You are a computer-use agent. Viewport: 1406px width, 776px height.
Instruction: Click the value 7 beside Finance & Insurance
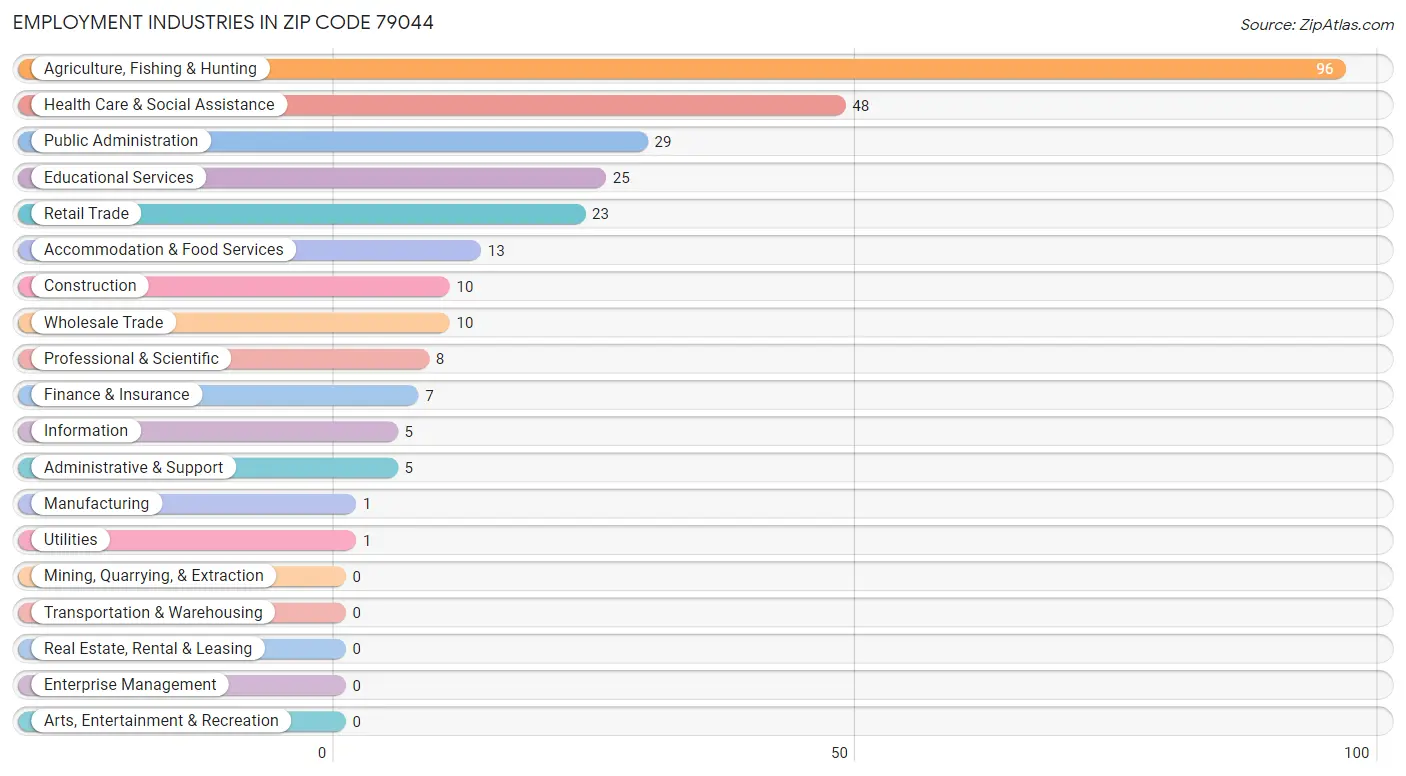[x=429, y=396]
